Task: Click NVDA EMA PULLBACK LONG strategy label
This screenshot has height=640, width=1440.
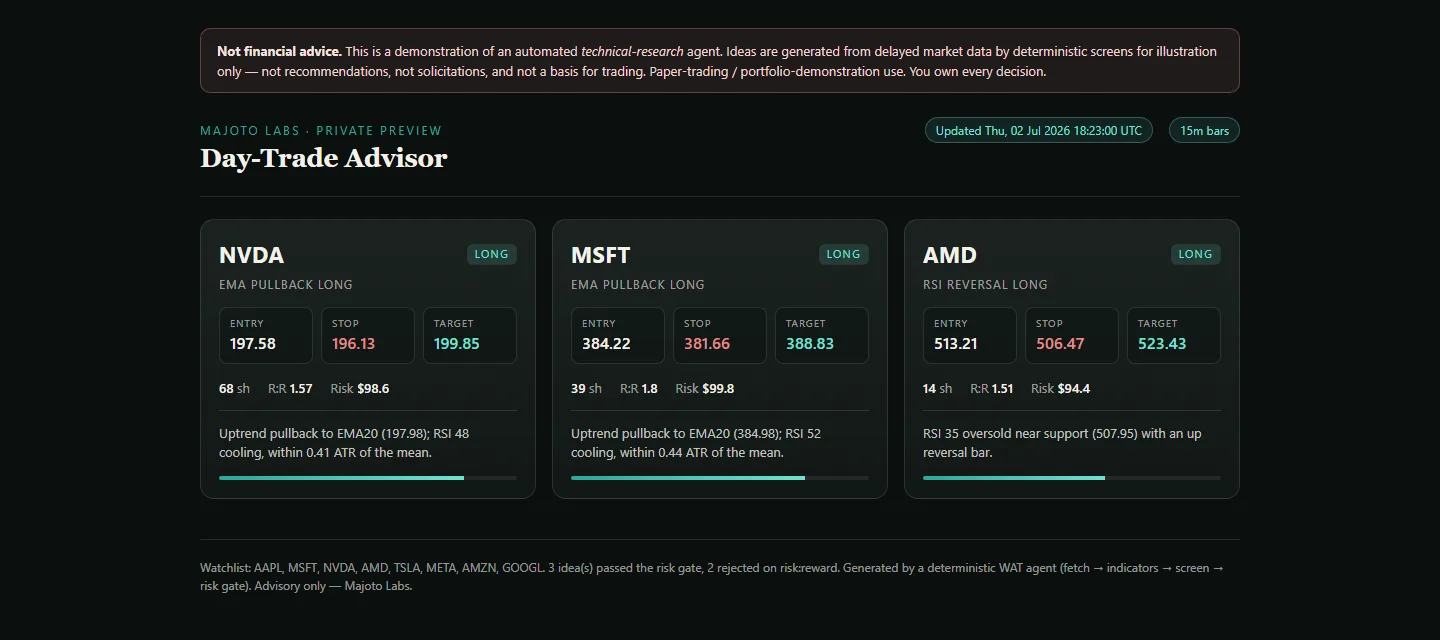Action: click(286, 285)
